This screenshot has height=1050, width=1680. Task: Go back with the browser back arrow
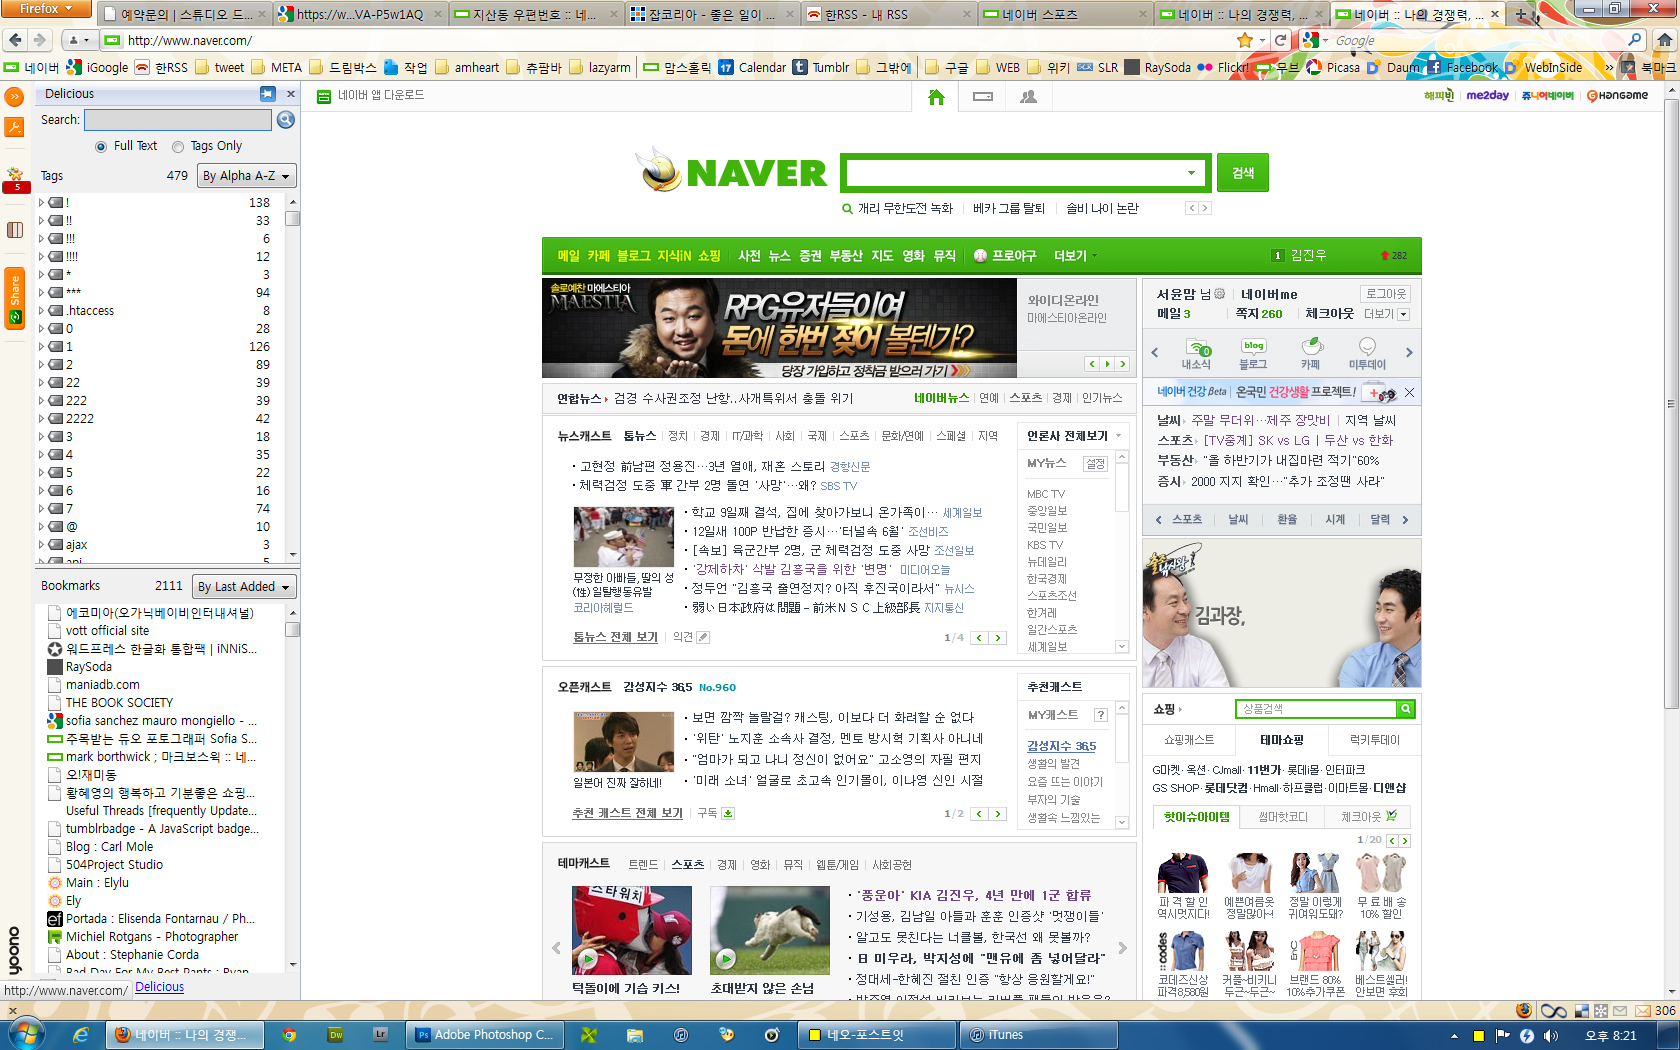coord(15,40)
